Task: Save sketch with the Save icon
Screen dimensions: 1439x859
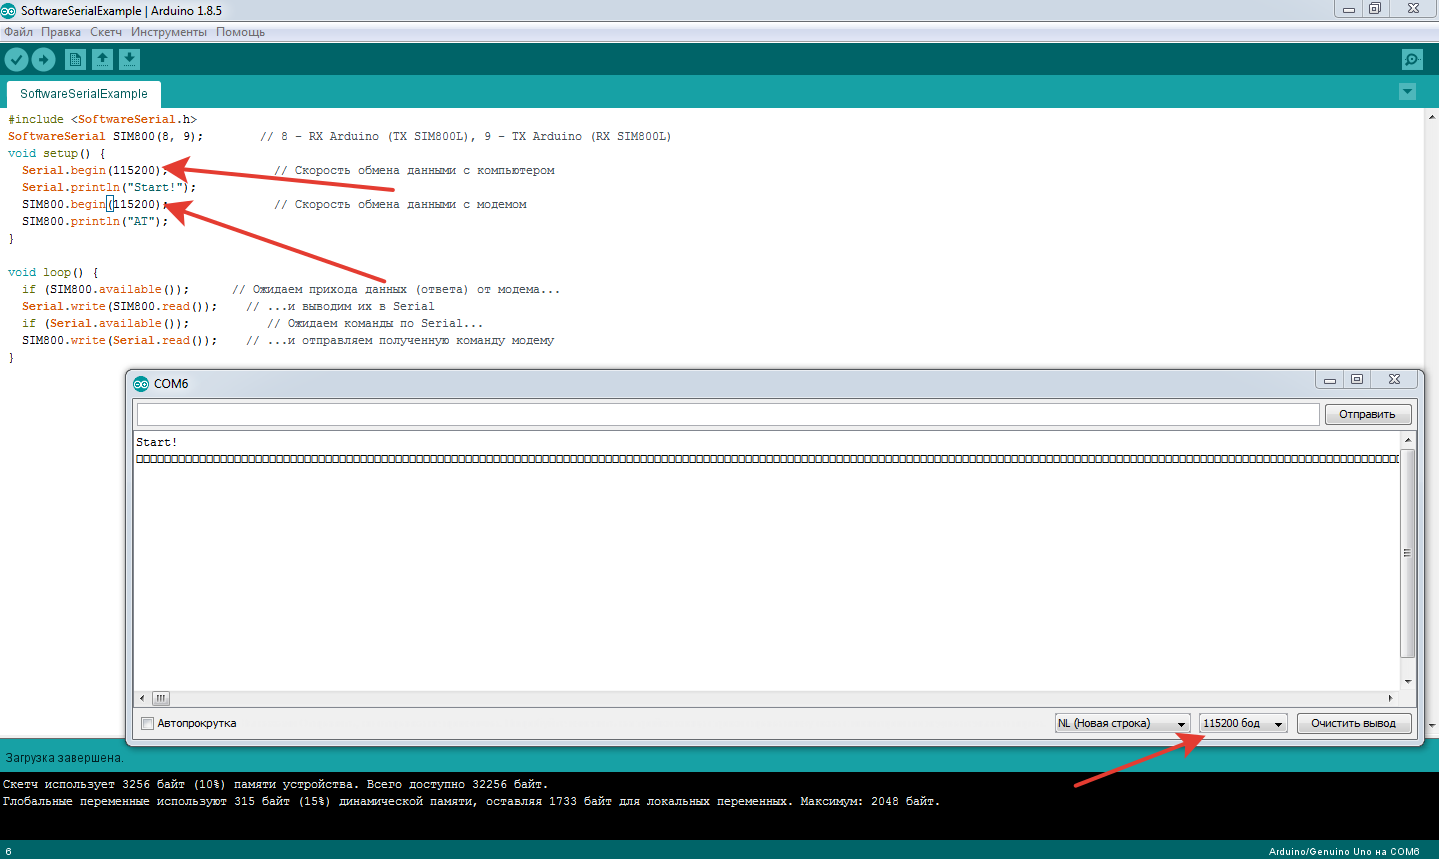Action: (129, 60)
